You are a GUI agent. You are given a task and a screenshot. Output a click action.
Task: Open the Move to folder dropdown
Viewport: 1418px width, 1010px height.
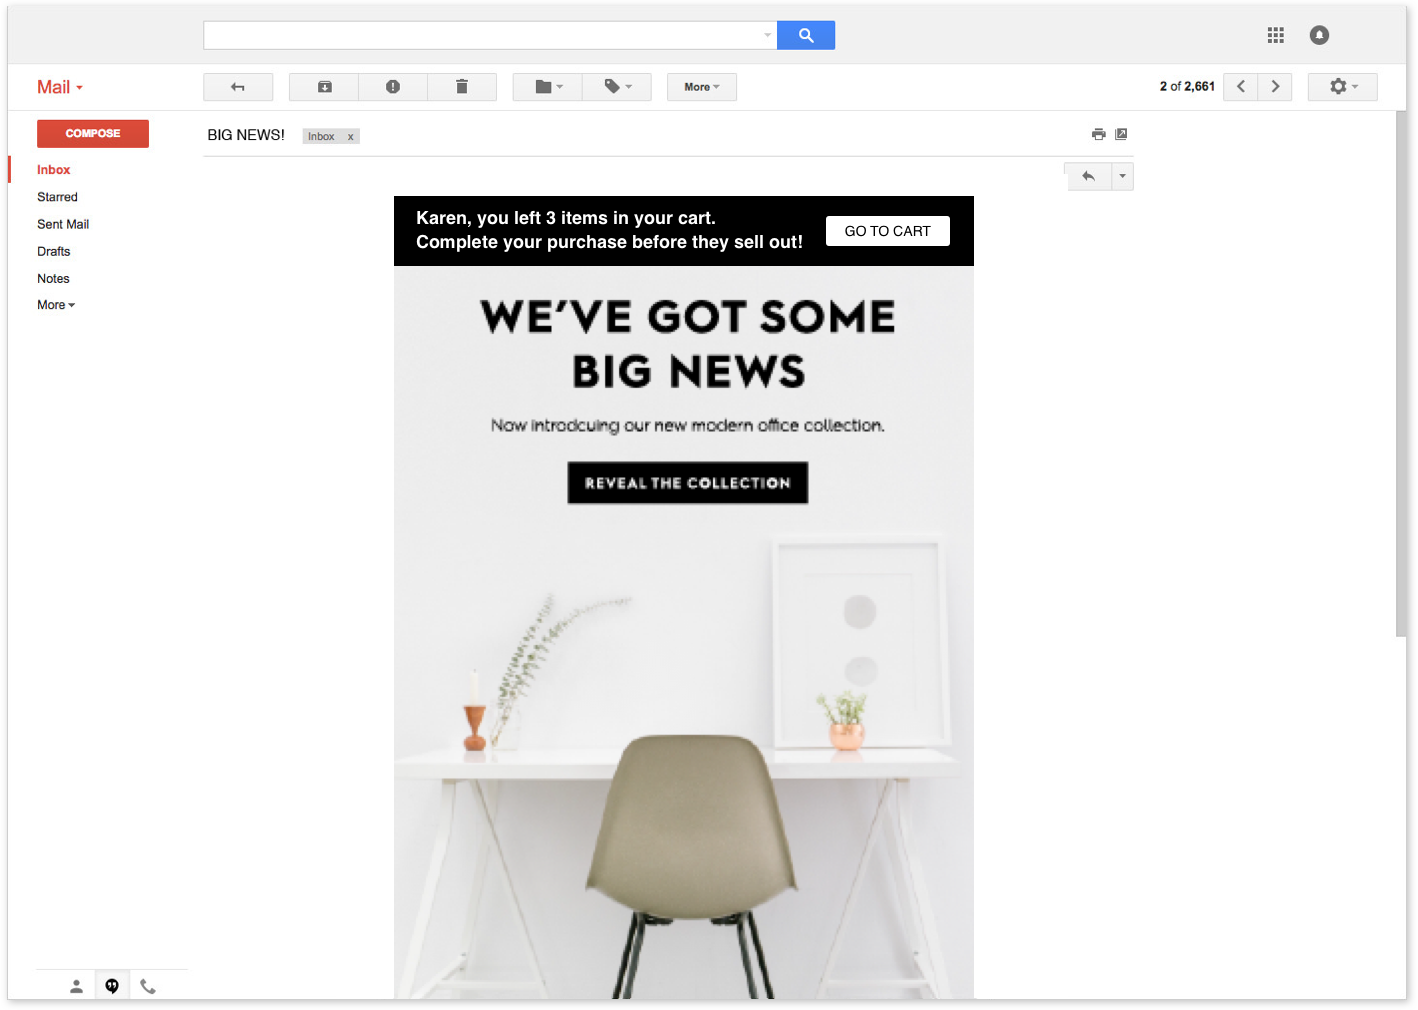tap(547, 87)
